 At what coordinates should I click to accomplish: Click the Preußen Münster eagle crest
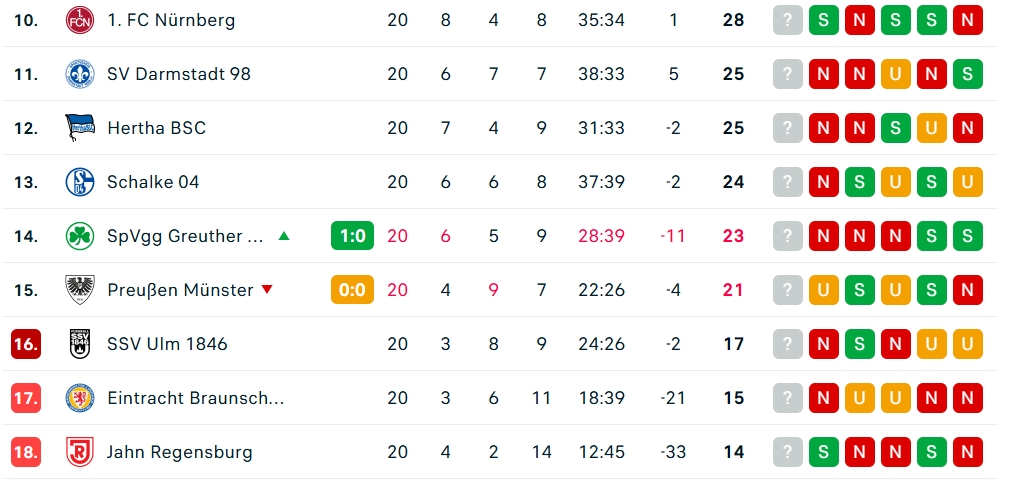point(79,290)
